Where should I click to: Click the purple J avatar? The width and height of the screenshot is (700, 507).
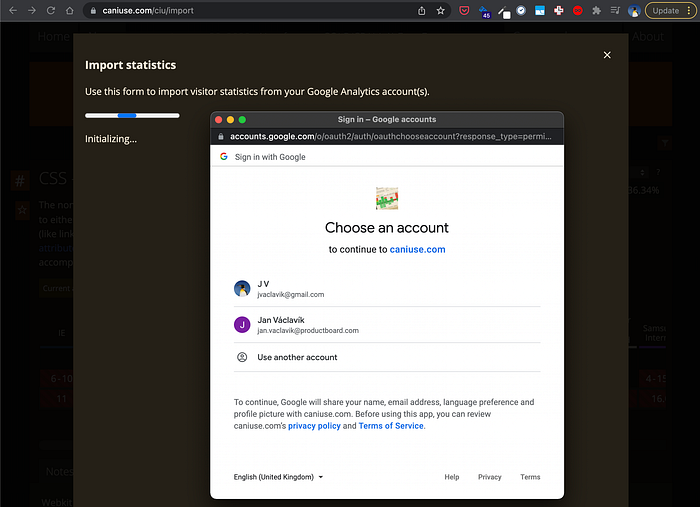coord(242,325)
